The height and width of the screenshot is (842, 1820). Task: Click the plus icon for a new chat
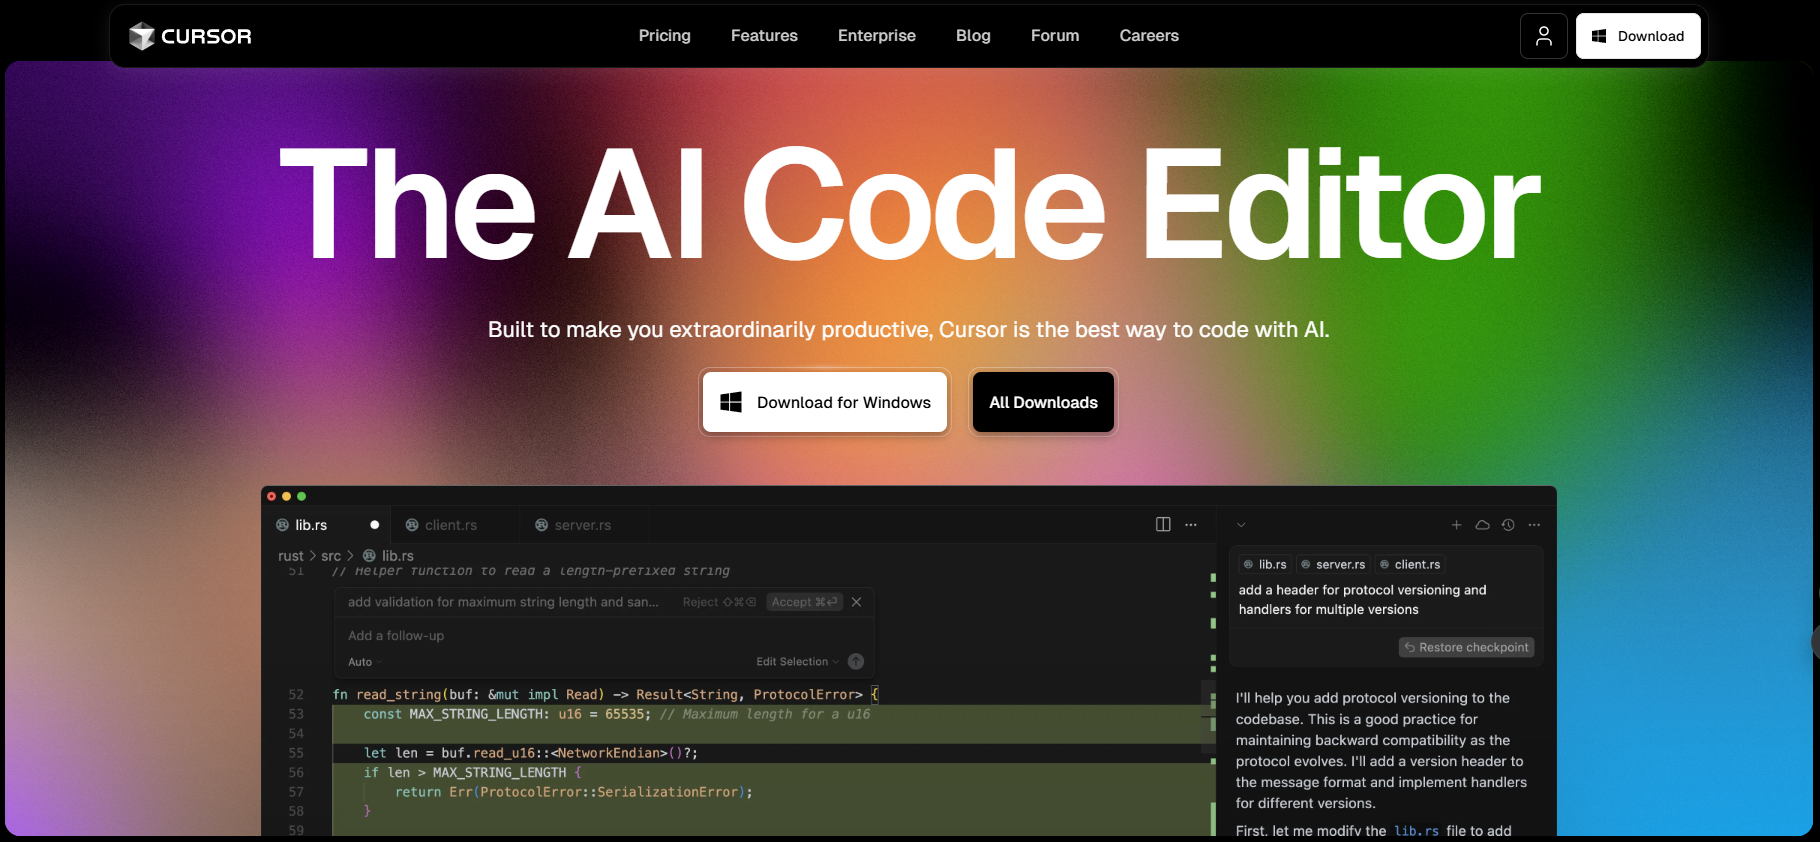click(1456, 525)
